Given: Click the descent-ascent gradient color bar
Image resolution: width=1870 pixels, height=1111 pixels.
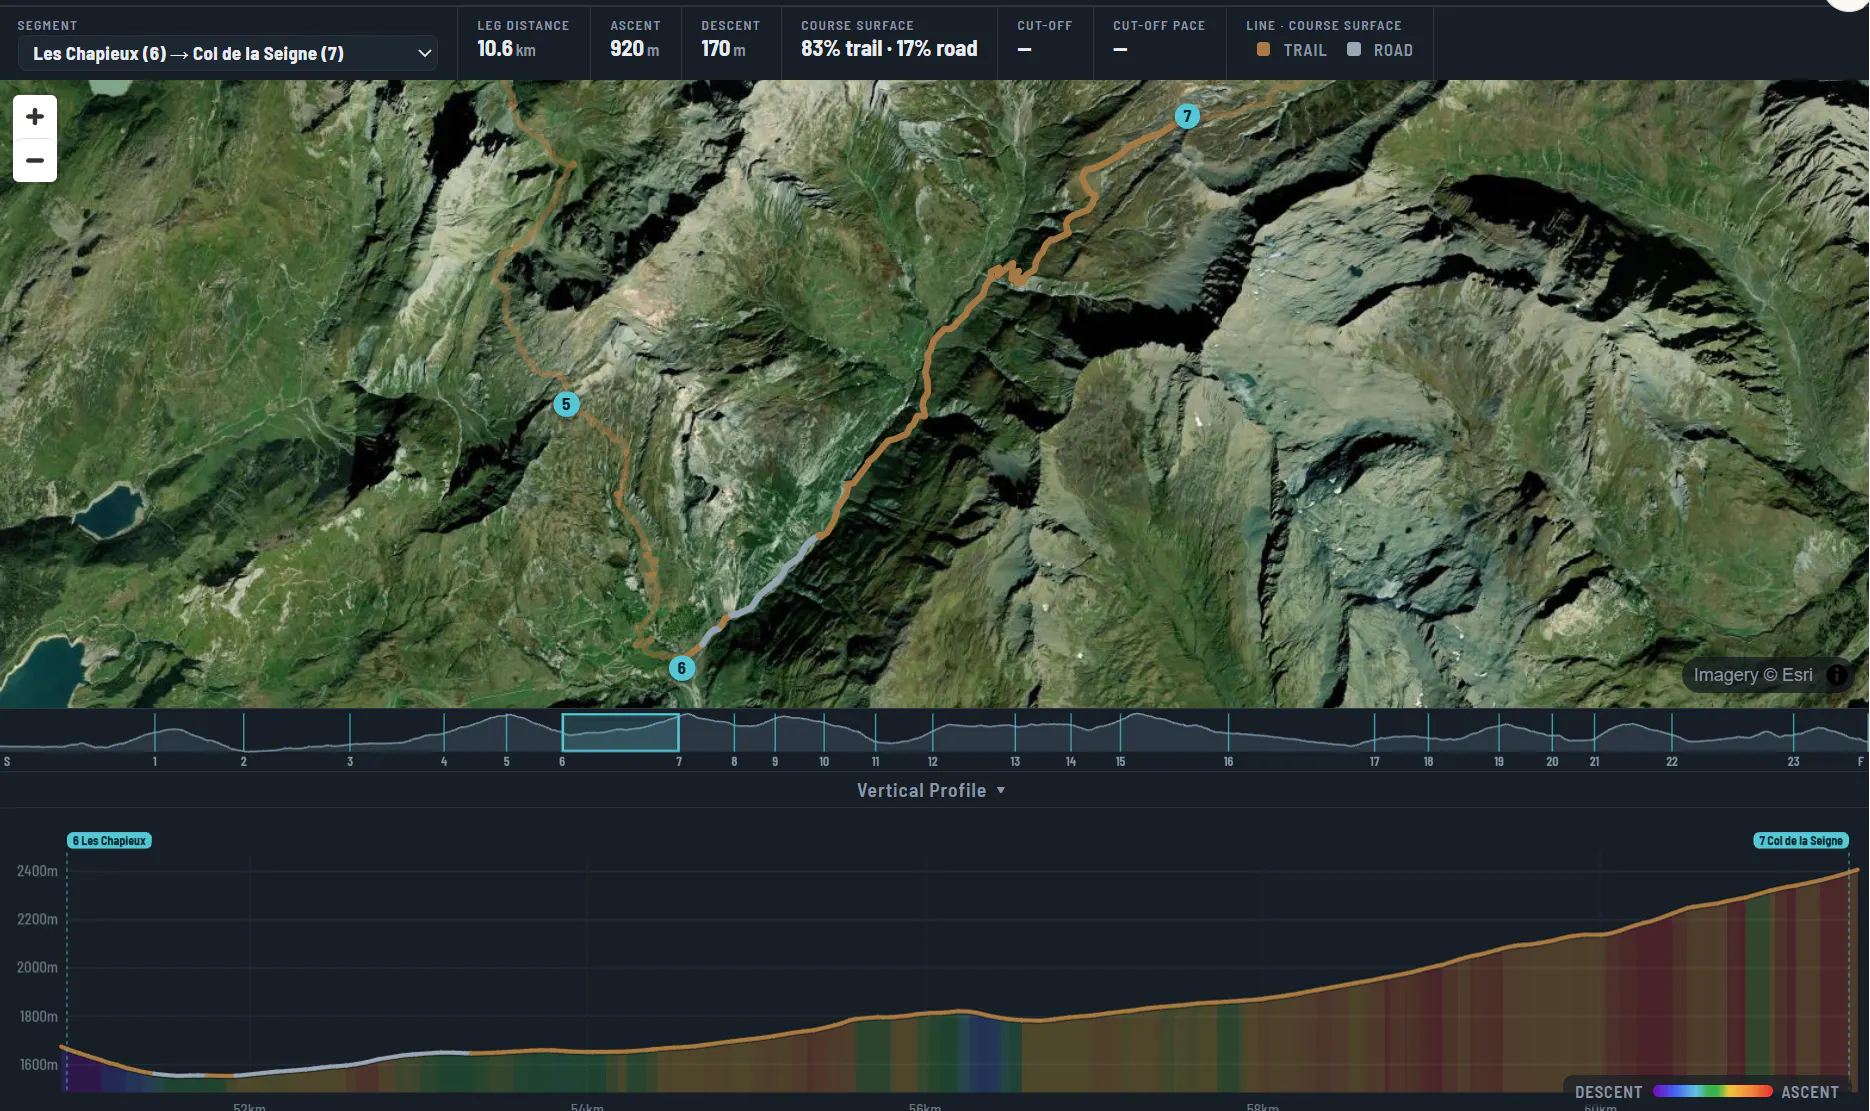Looking at the screenshot, I should (x=1712, y=1091).
